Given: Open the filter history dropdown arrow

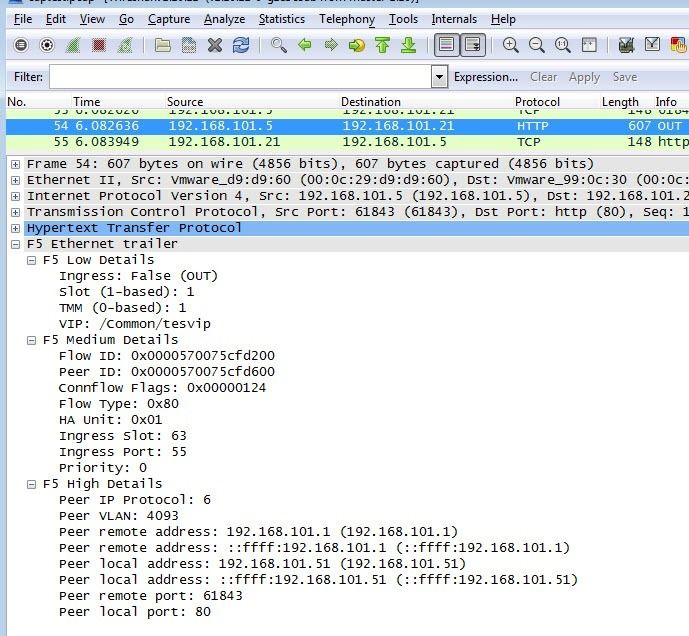Looking at the screenshot, I should 439,77.
